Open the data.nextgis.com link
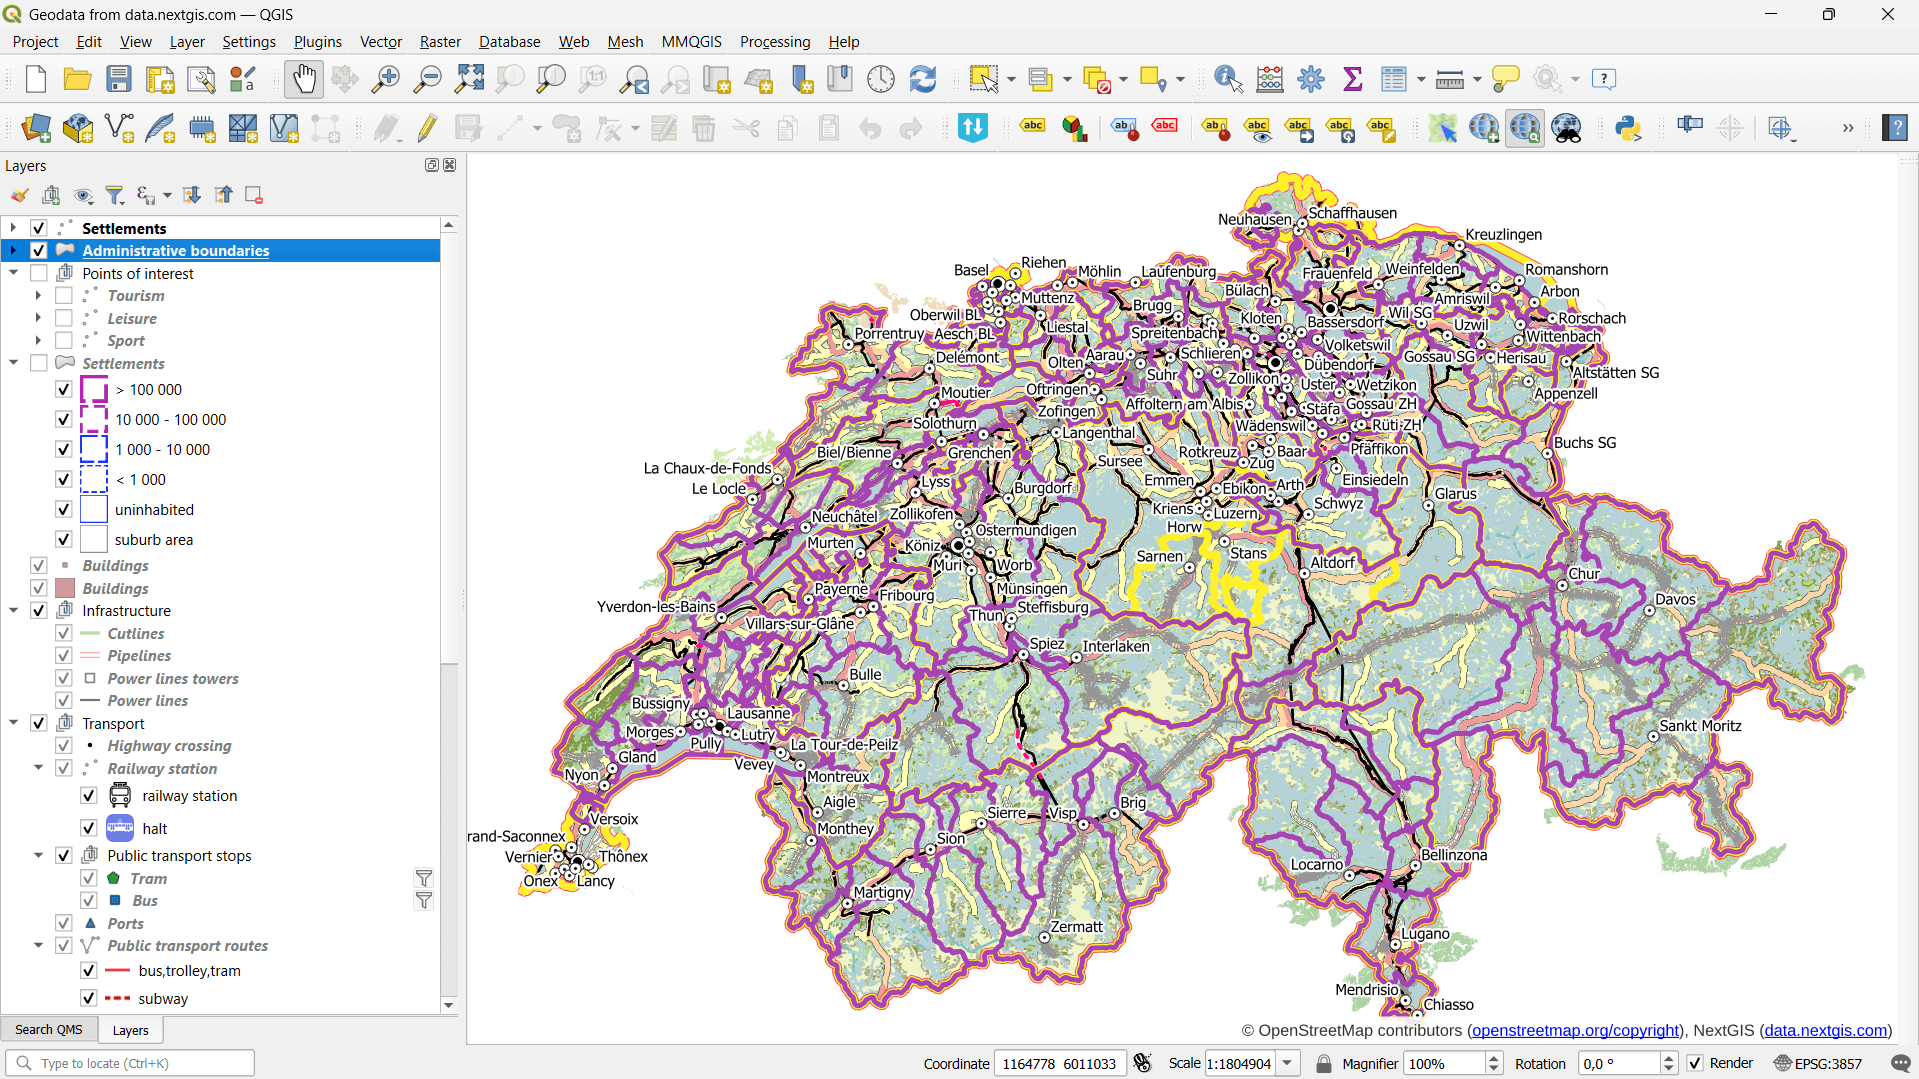The height and width of the screenshot is (1079, 1919). point(1824,1030)
